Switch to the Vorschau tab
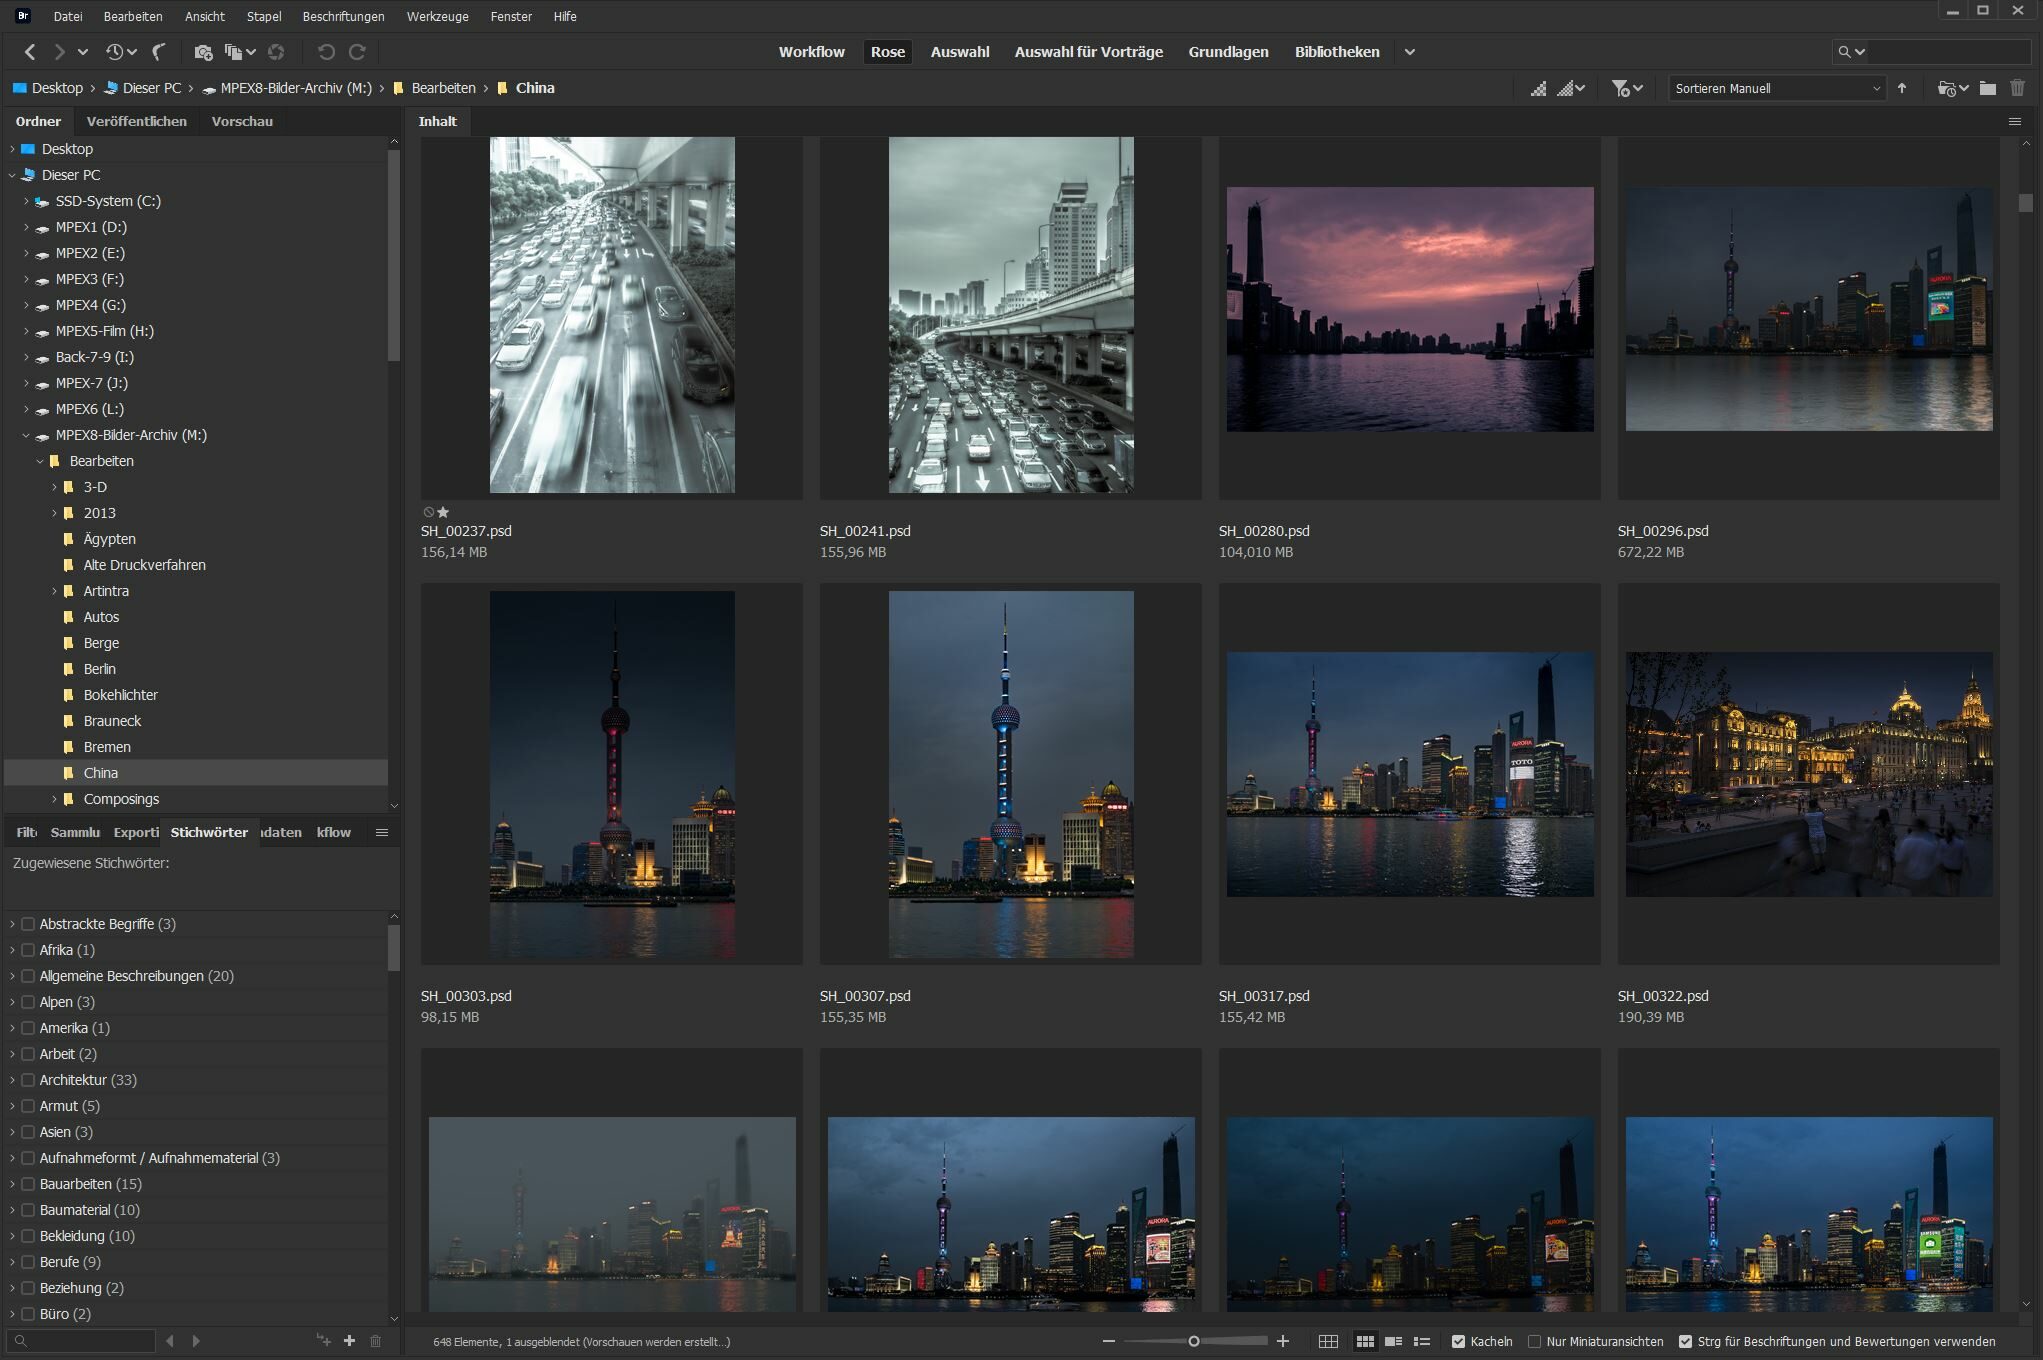 point(242,121)
